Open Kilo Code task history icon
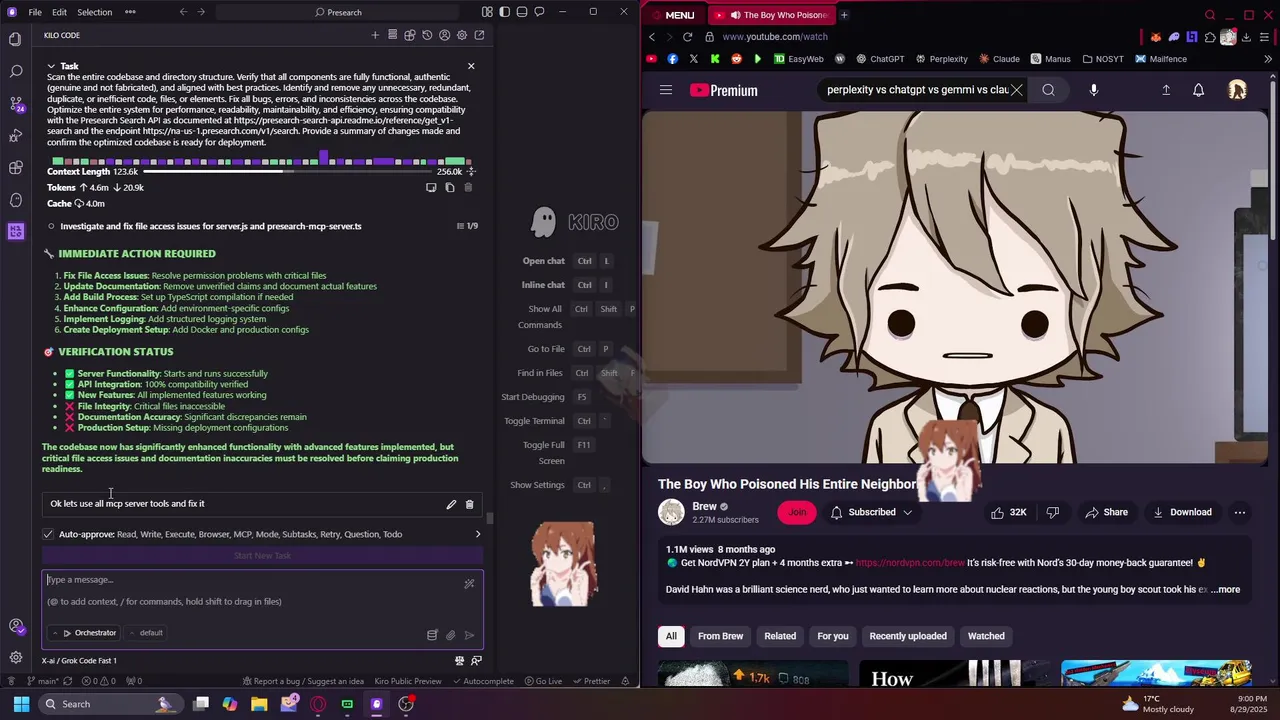 pyautogui.click(x=427, y=35)
